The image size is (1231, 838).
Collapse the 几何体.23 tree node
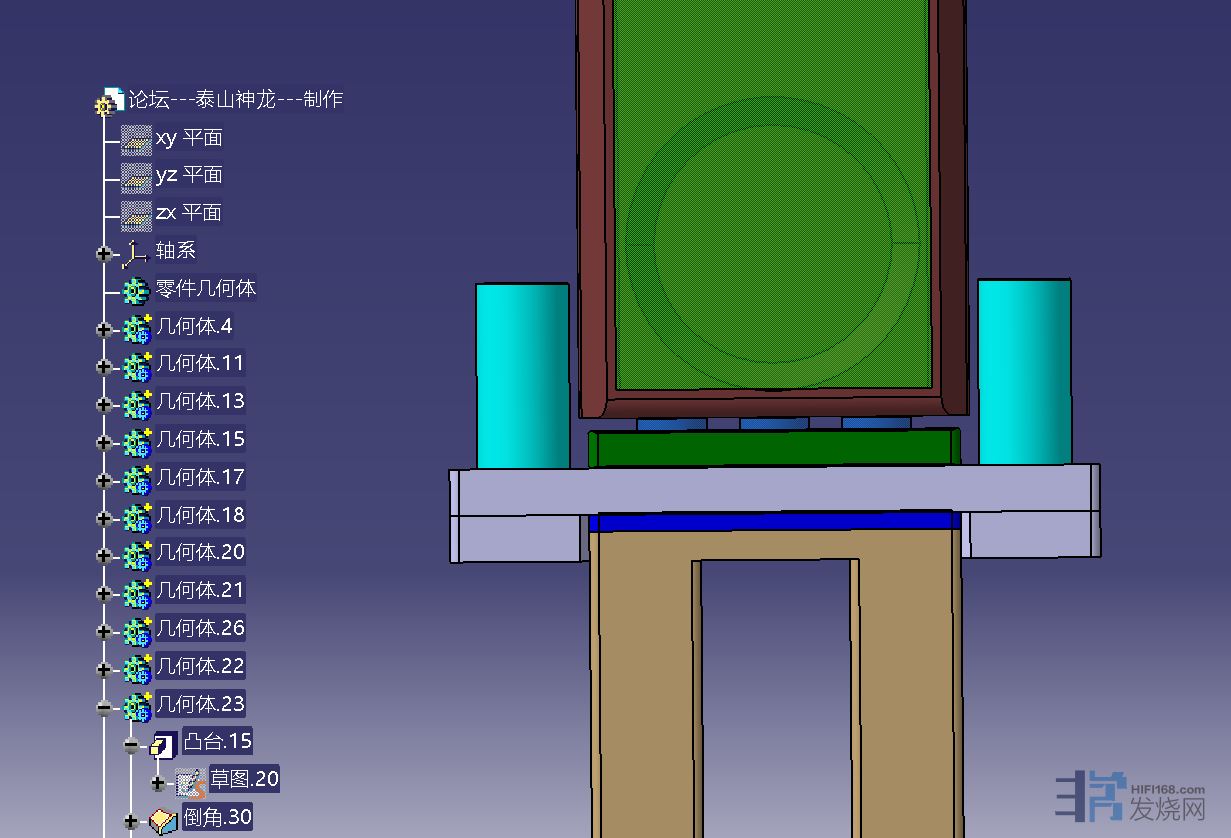click(104, 707)
